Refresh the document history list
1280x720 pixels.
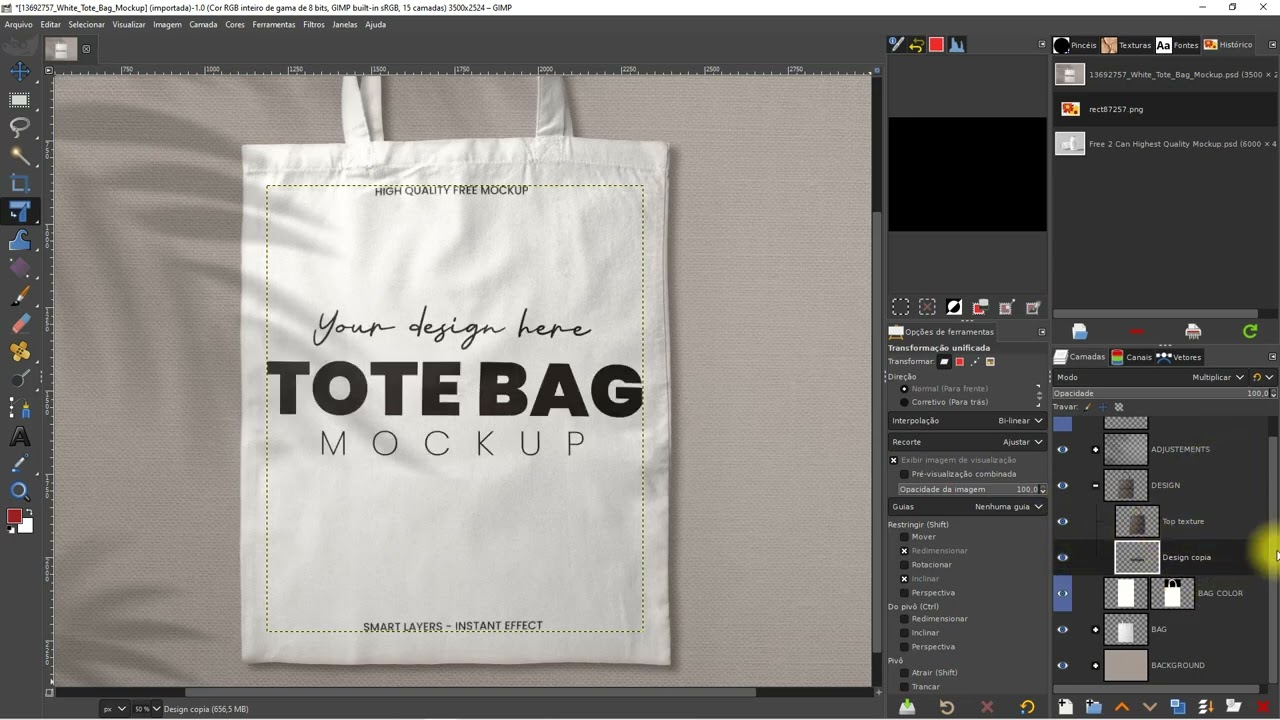1250,331
